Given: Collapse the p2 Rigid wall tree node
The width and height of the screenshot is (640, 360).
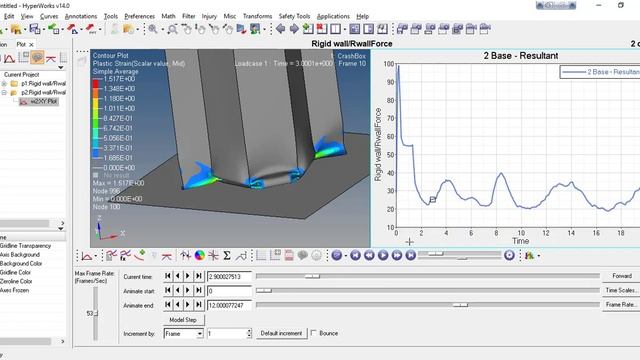Looking at the screenshot, I should 4,93.
